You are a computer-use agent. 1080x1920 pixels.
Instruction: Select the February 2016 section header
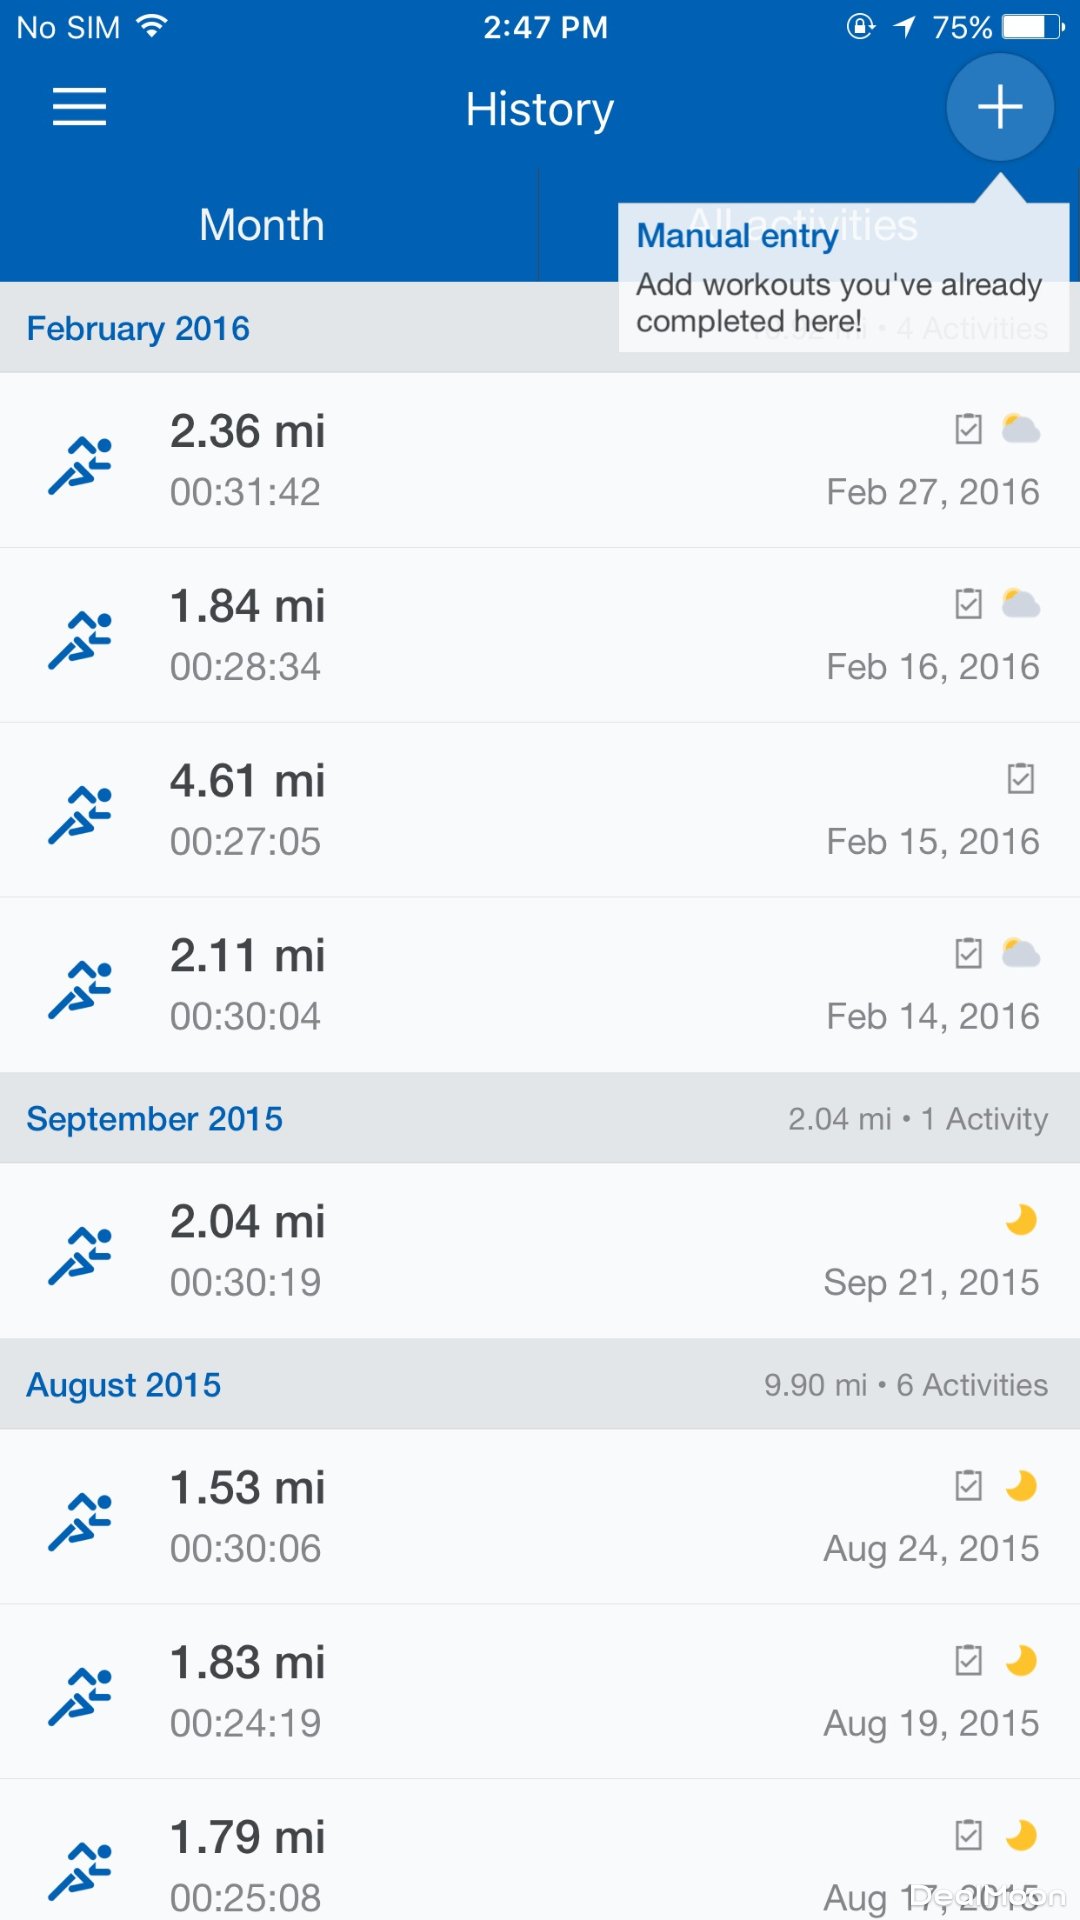139,328
